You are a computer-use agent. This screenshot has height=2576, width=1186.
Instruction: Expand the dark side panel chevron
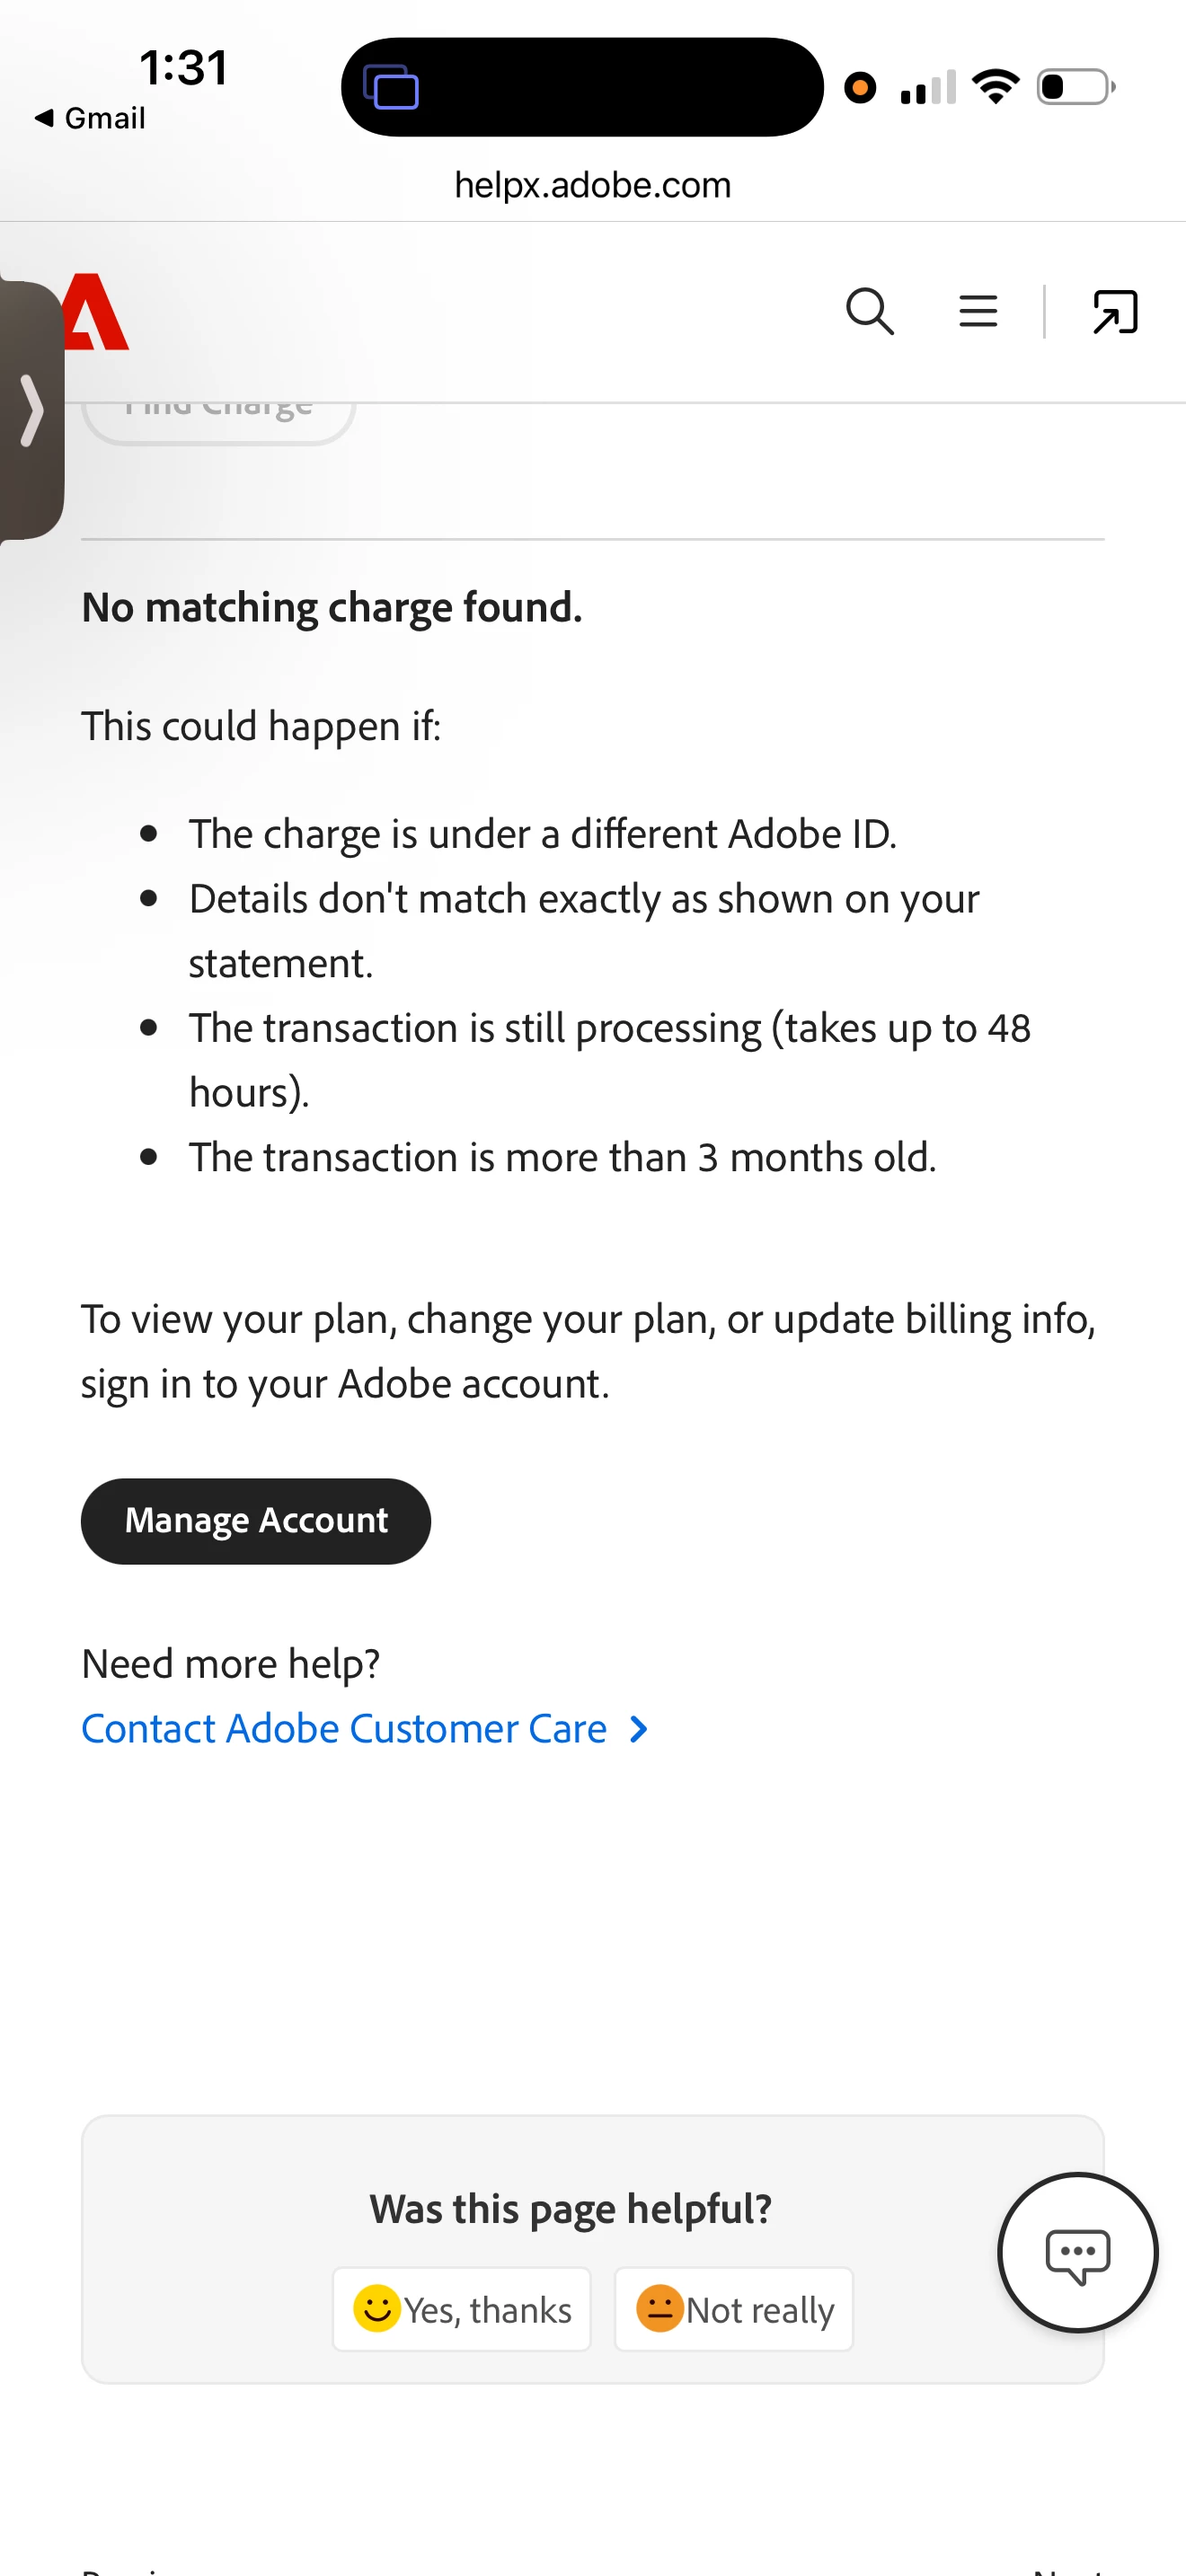coord(31,410)
